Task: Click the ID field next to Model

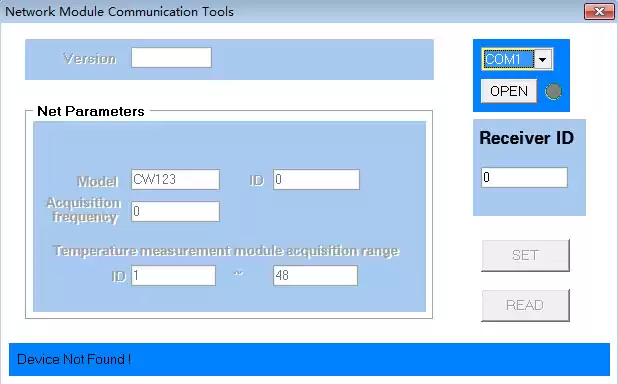Action: [316, 179]
